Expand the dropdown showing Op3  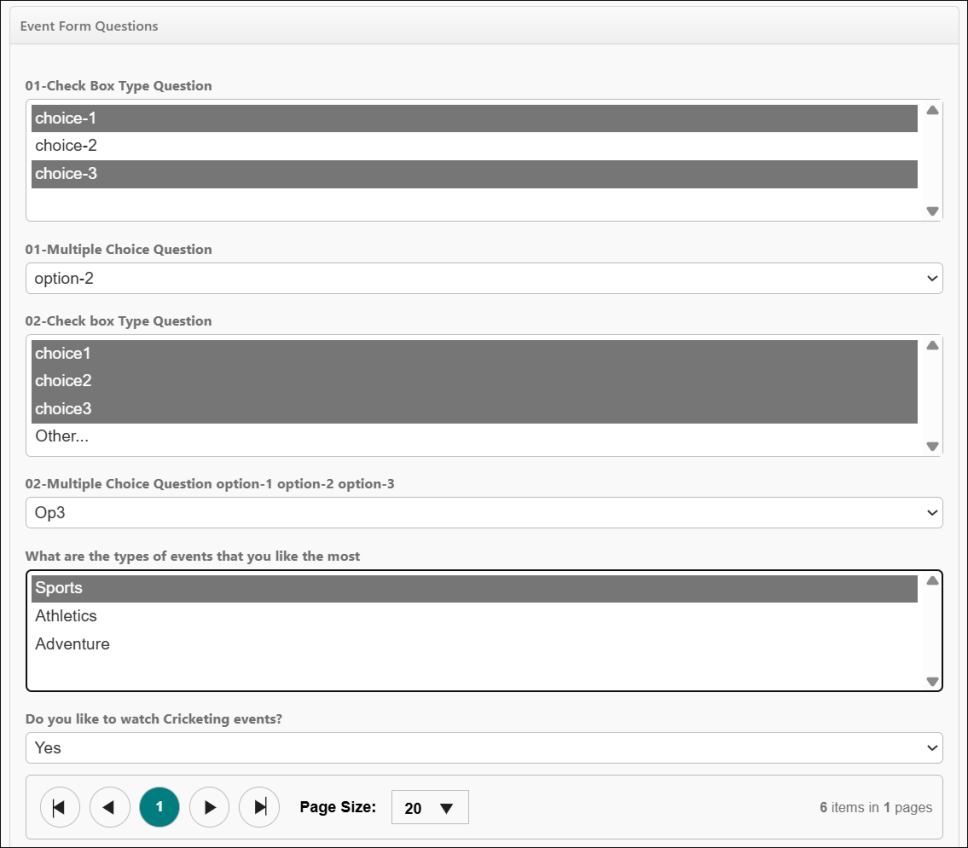coord(483,513)
